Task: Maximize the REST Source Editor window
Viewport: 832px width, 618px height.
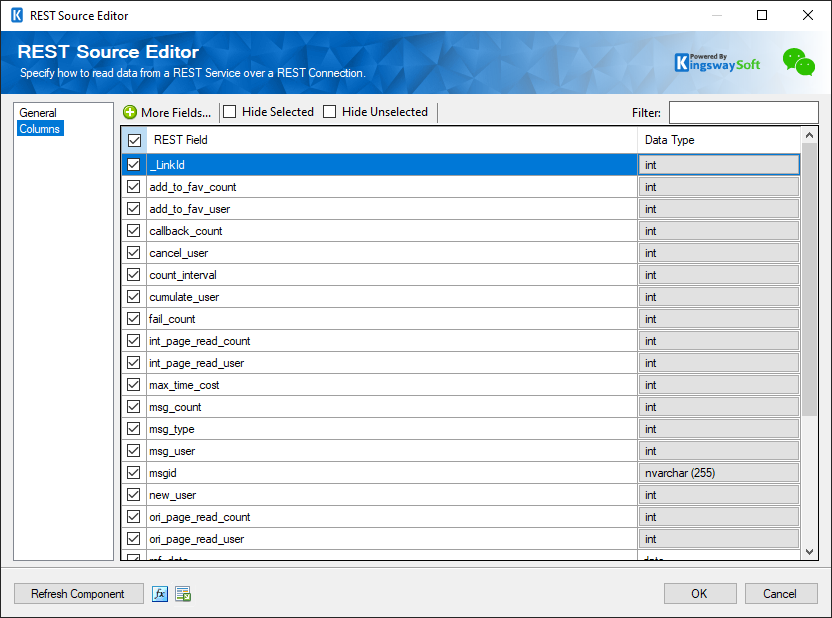Action: [762, 15]
